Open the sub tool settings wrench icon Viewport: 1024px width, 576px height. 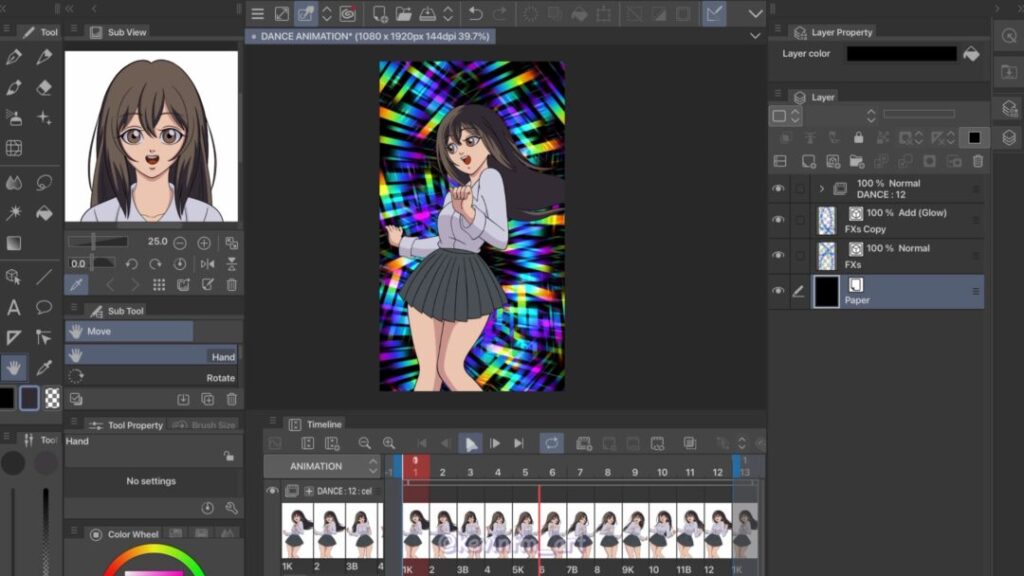pos(231,508)
